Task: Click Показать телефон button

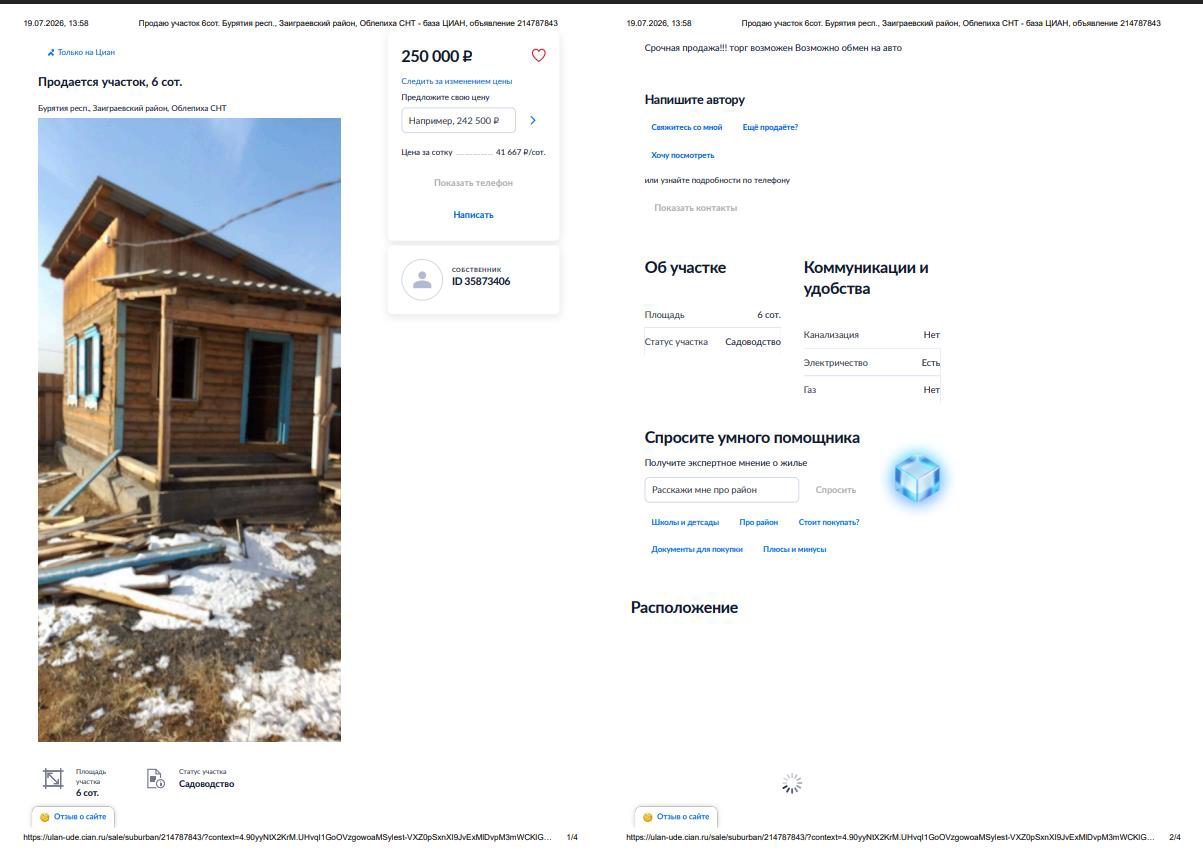Action: point(473,183)
